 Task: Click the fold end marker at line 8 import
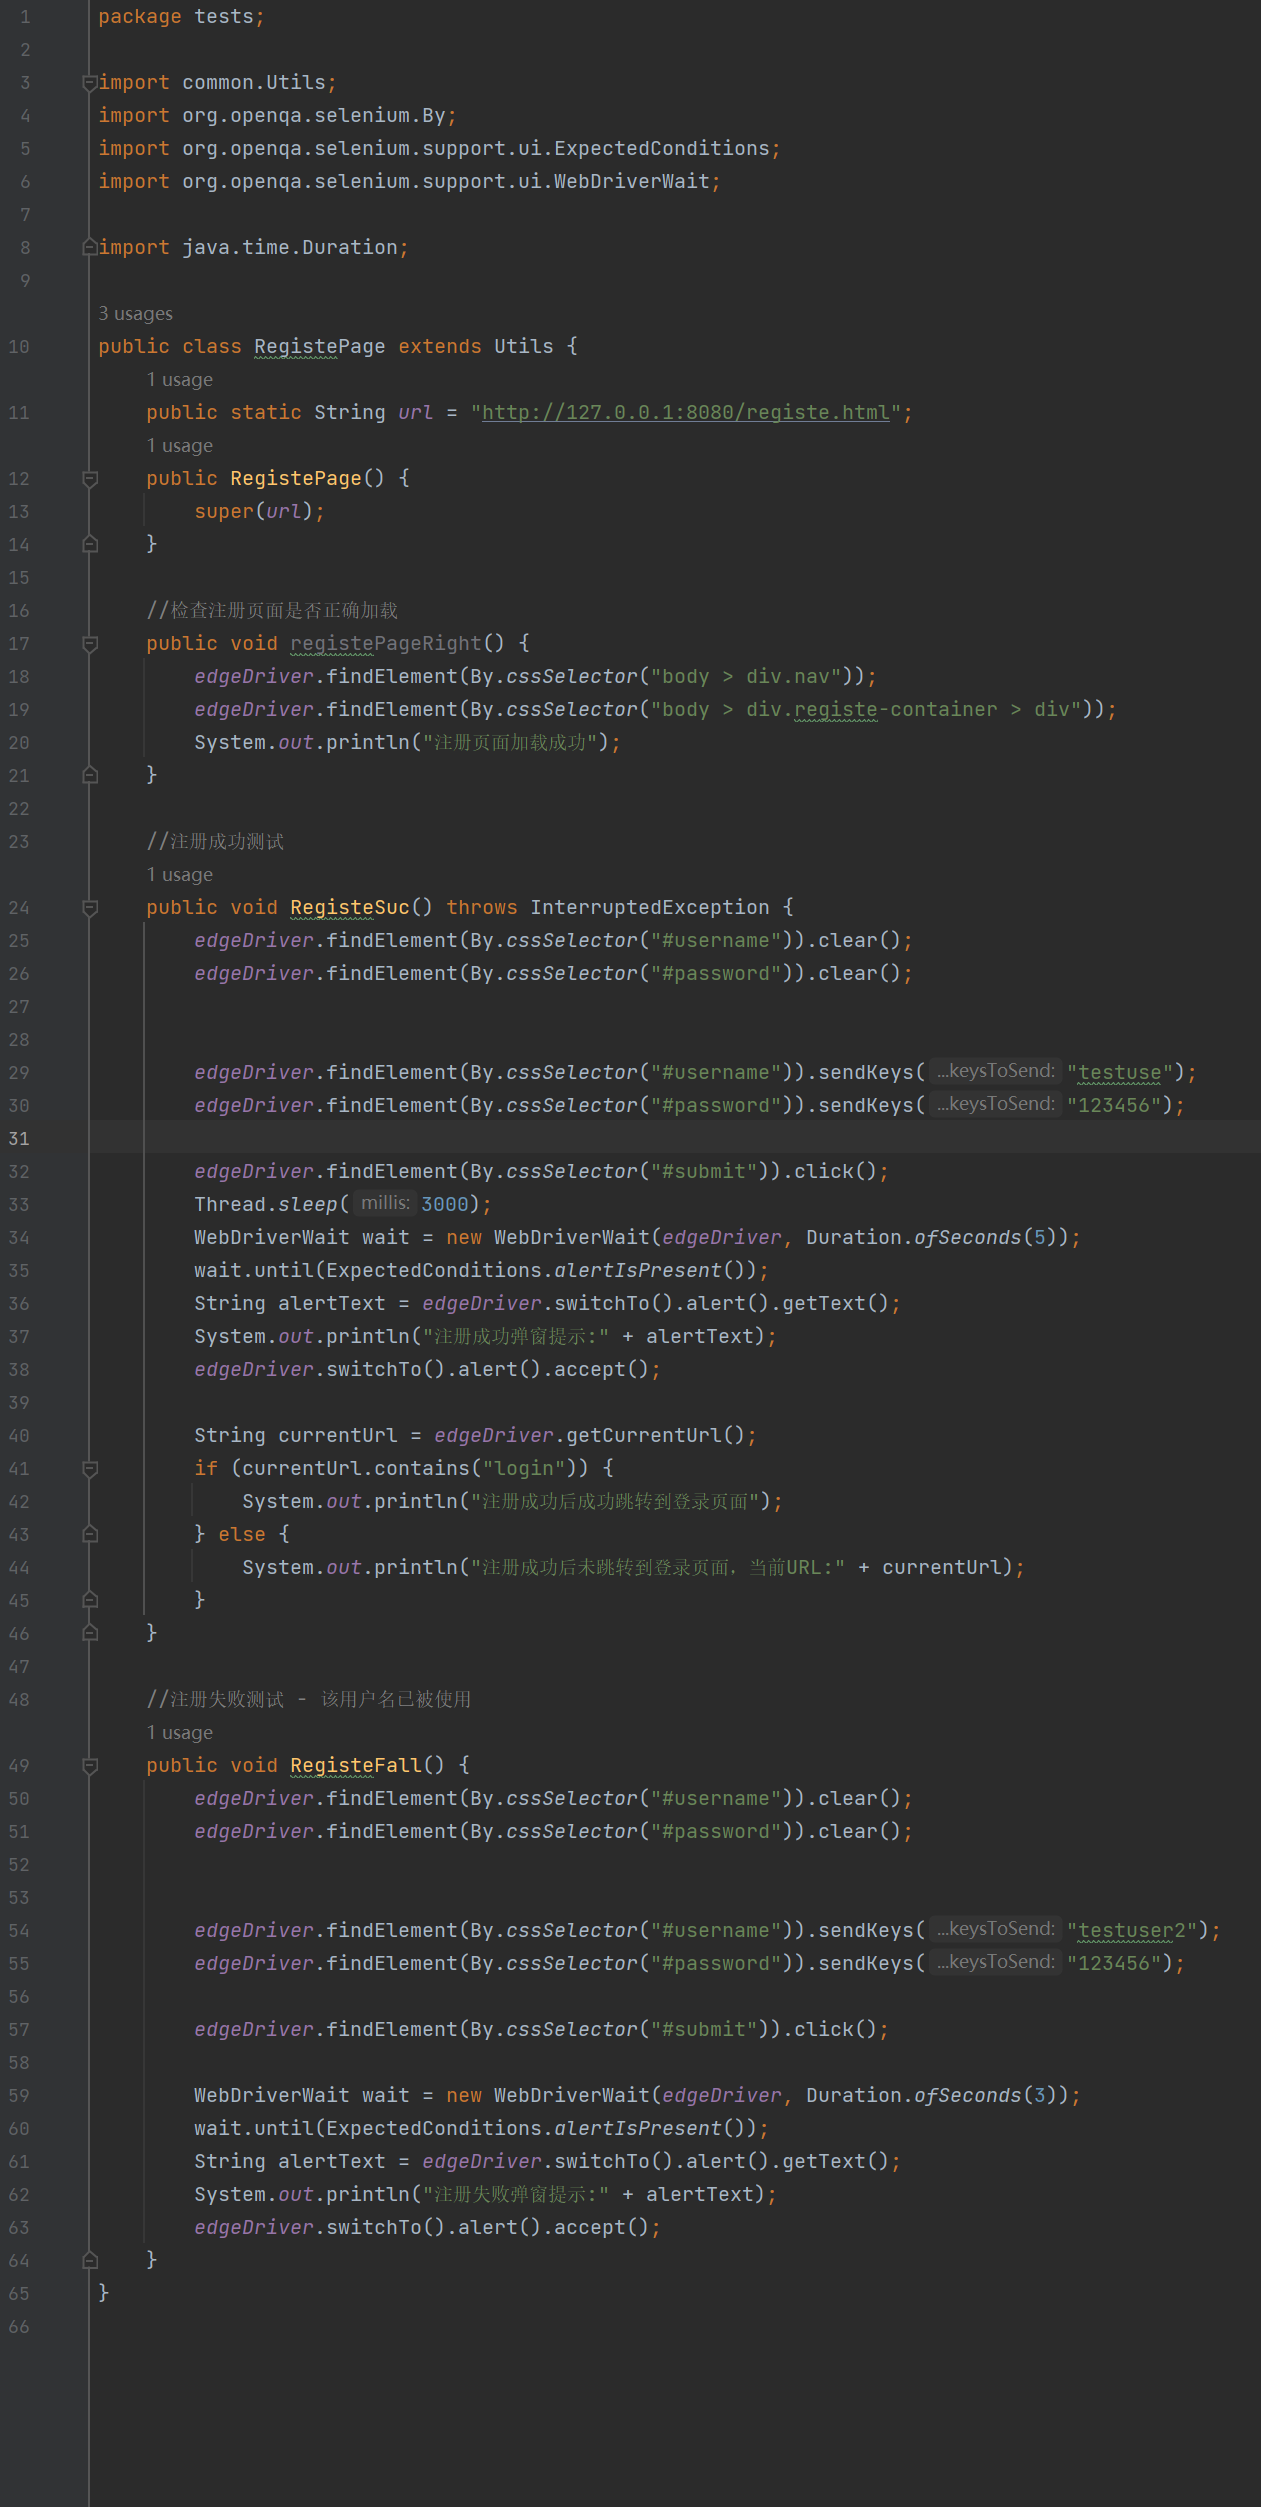tap(90, 248)
